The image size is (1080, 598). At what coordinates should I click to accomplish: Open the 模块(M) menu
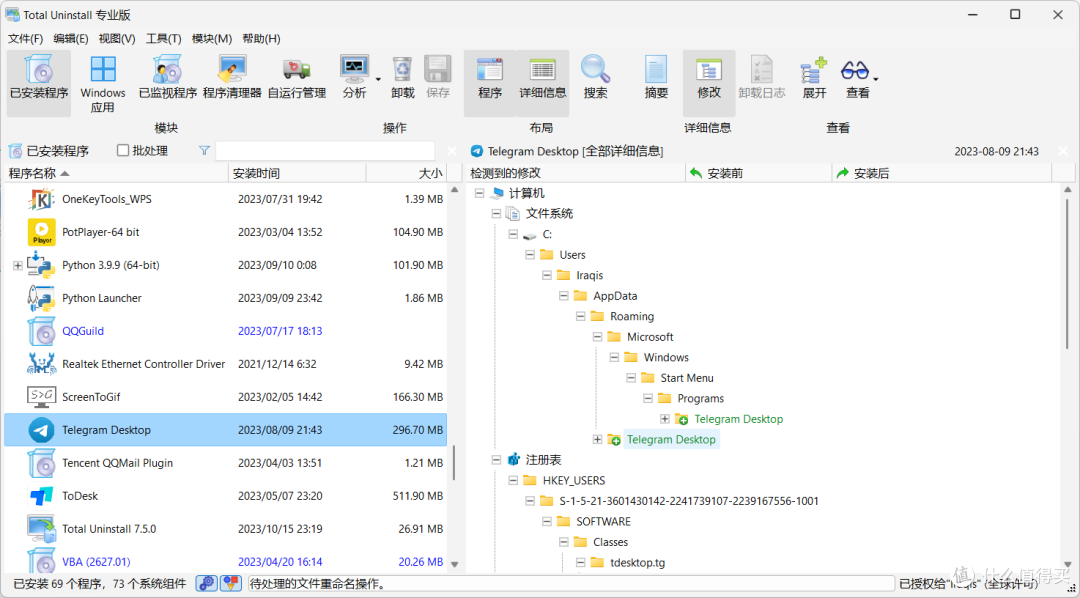pyautogui.click(x=211, y=39)
